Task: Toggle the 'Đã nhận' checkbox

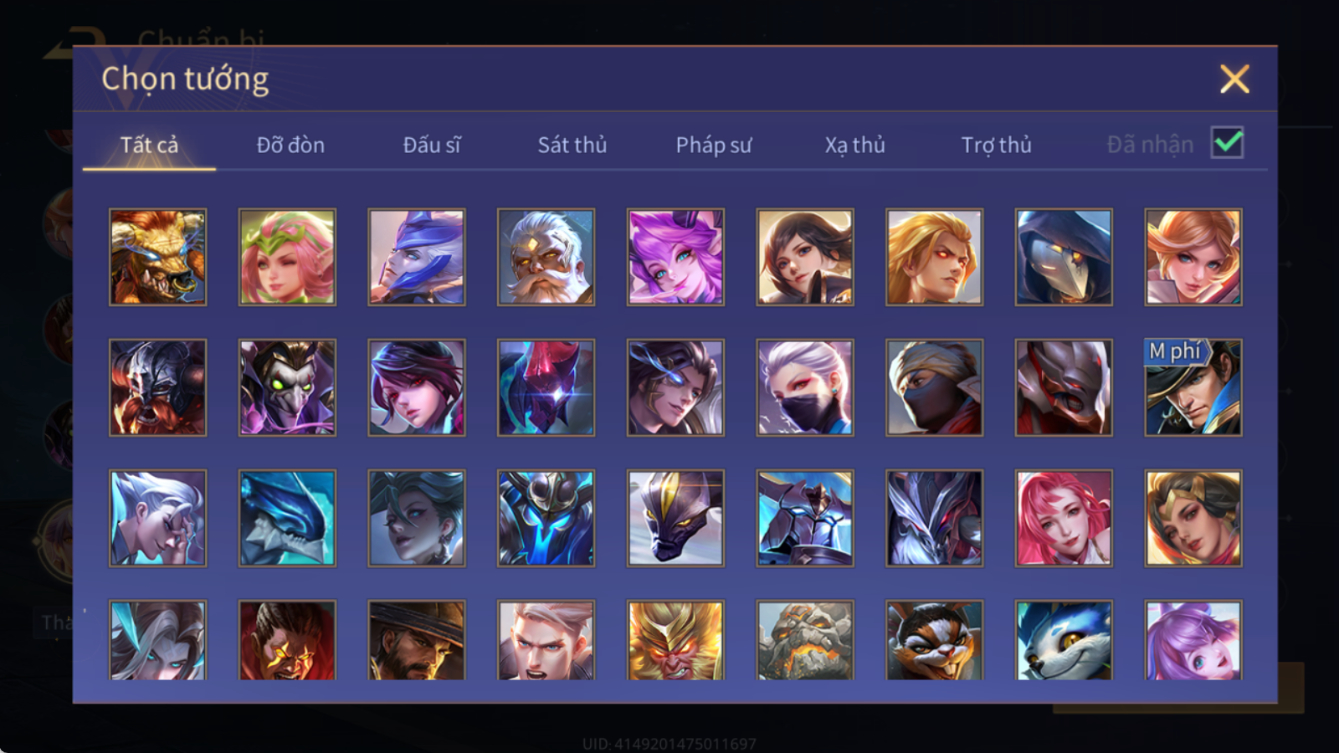Action: pyautogui.click(x=1227, y=143)
